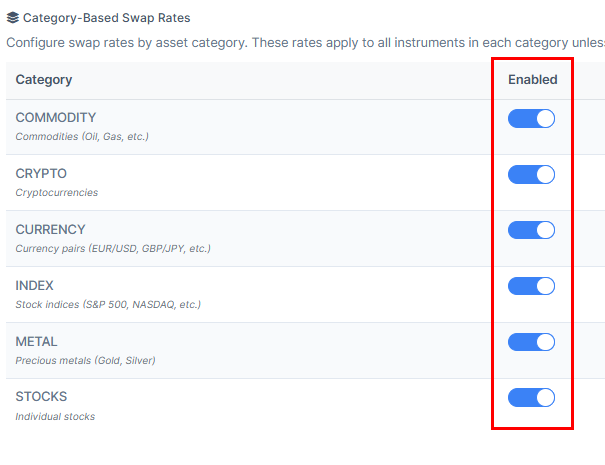Select the METAL category label
The image size is (605, 465).
pos(36,342)
